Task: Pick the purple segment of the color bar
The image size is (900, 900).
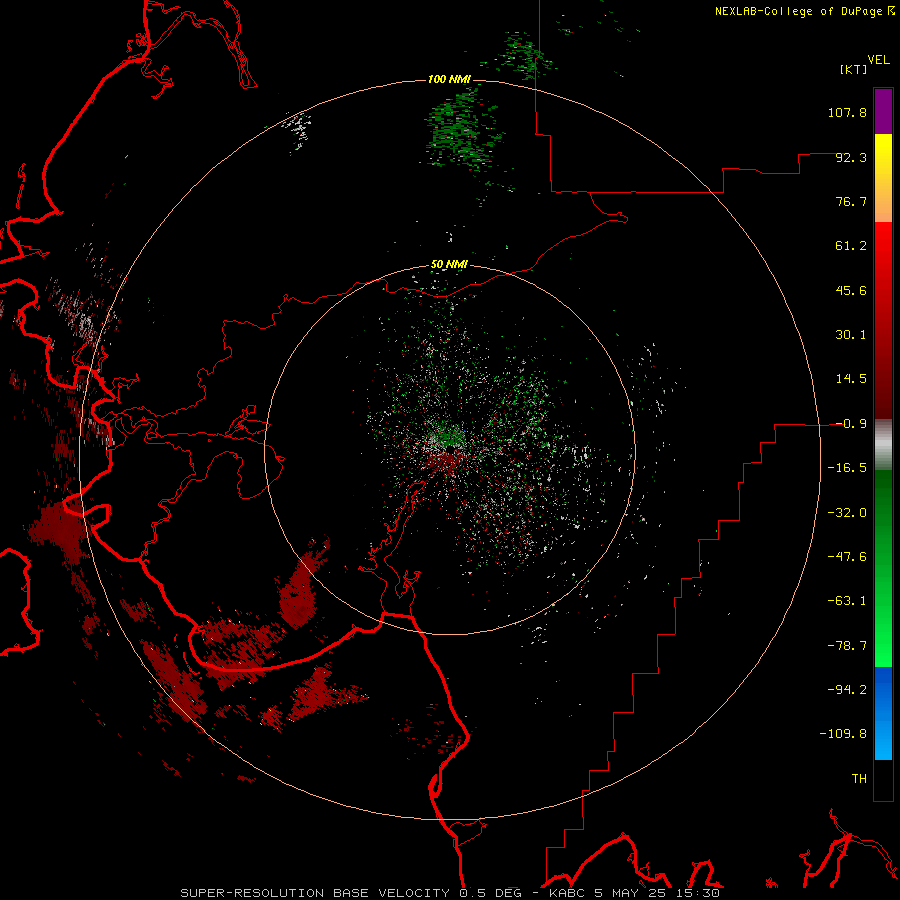Action: click(883, 111)
